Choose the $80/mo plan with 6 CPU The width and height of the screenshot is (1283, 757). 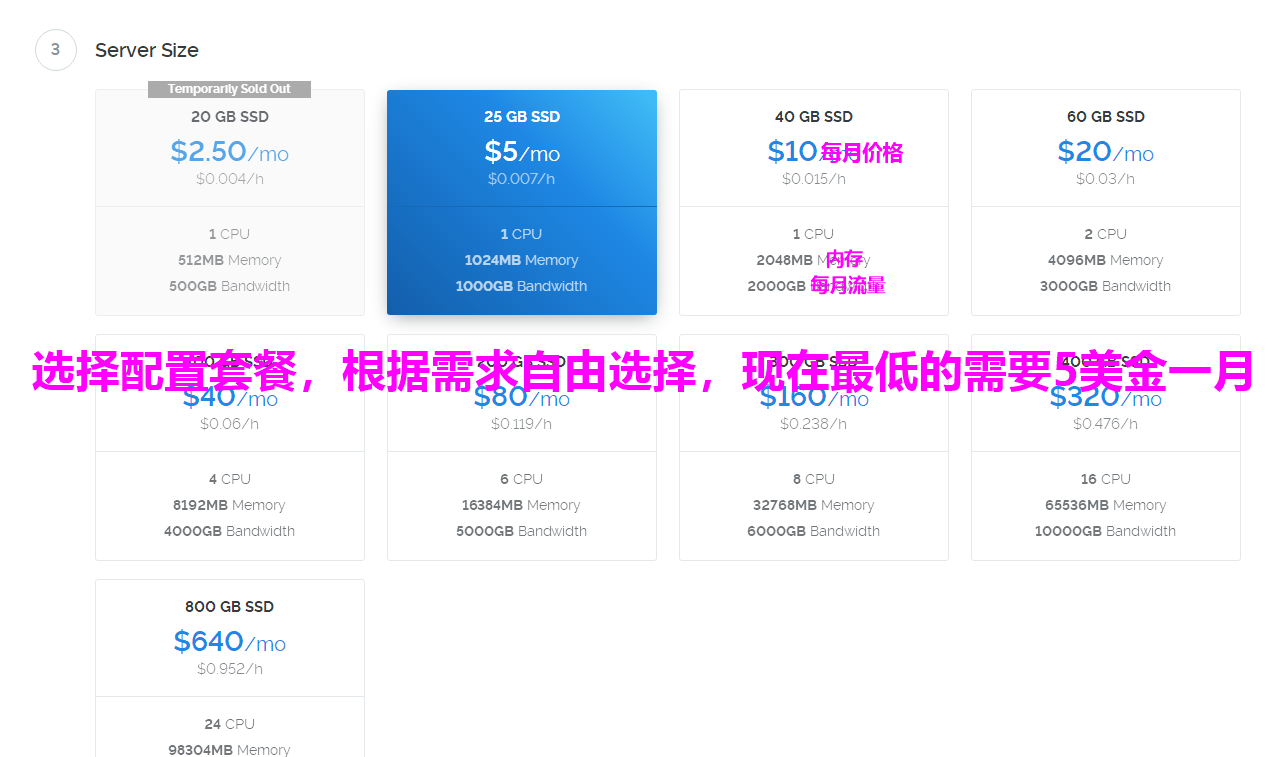pos(522,447)
